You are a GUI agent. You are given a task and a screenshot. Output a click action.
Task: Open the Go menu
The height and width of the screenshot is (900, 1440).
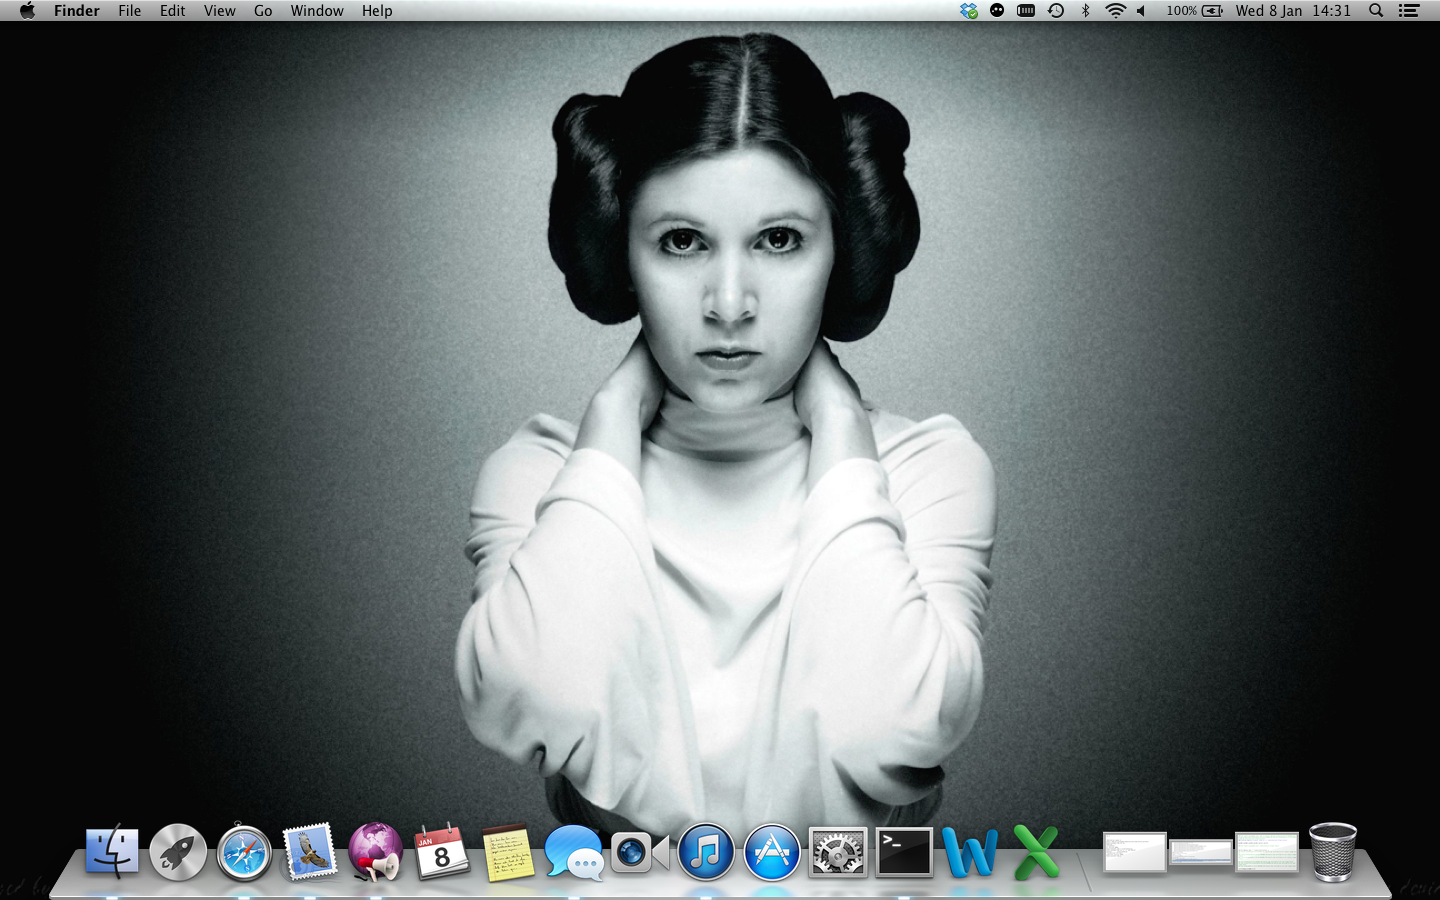click(x=263, y=11)
